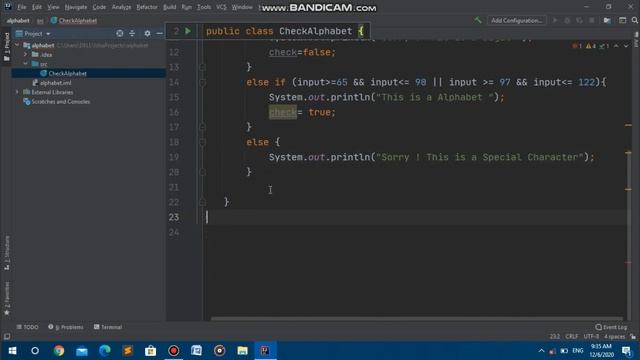Click the Stop square icon in the toolbar

(592, 20)
